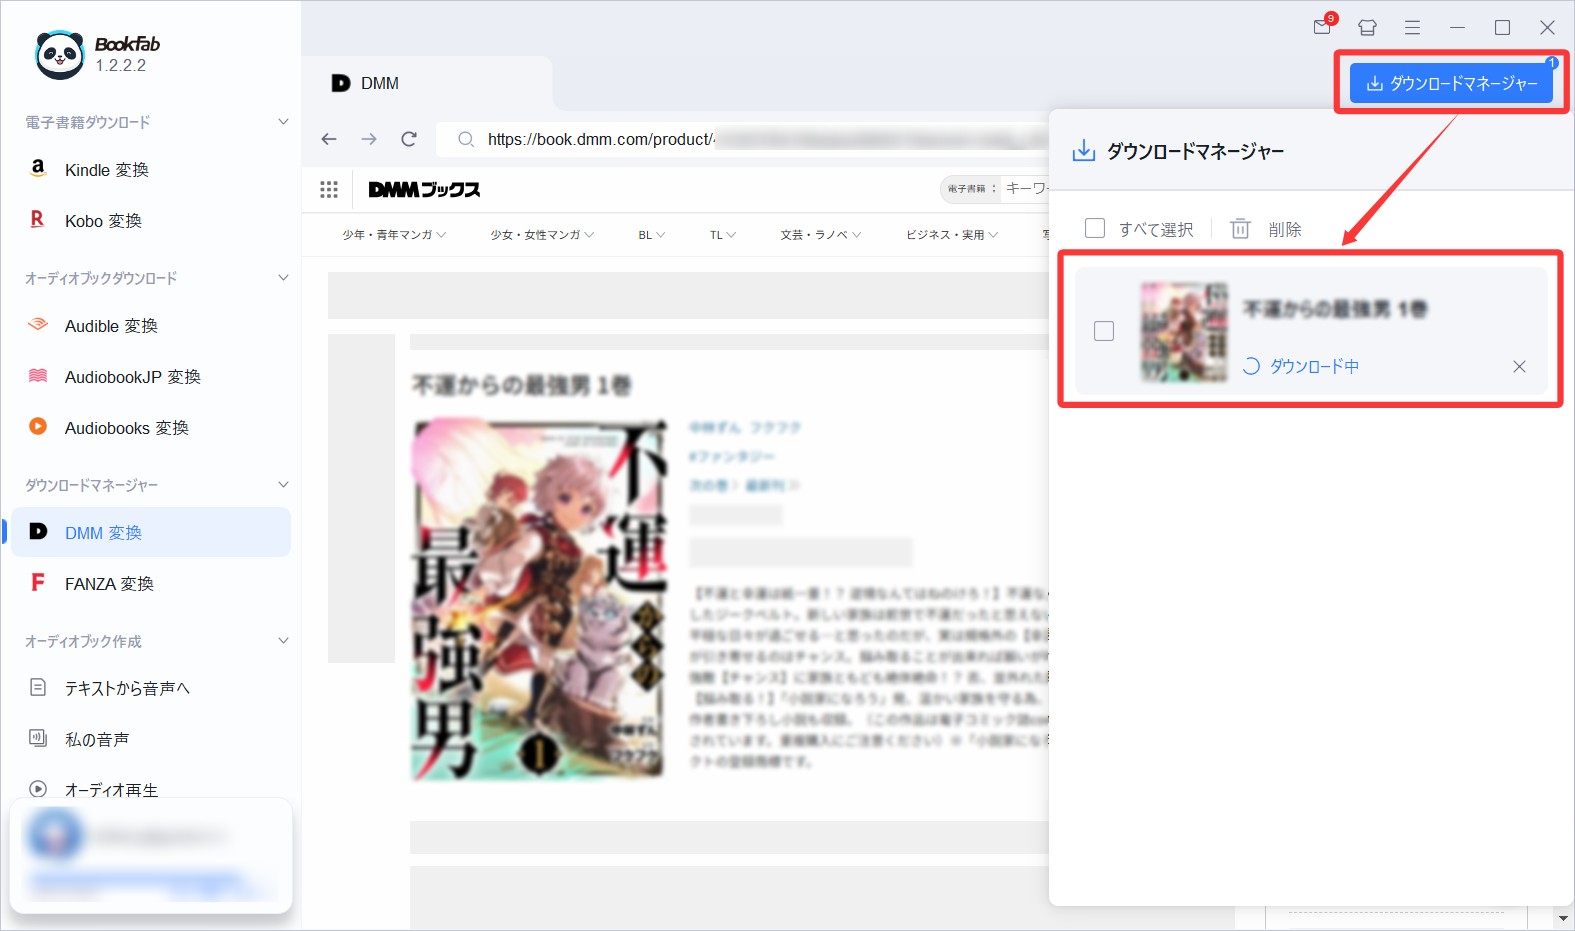Viewport: 1575px width, 931px height.
Task: Click the blue ダウンロードマネージャー button
Action: [1451, 83]
